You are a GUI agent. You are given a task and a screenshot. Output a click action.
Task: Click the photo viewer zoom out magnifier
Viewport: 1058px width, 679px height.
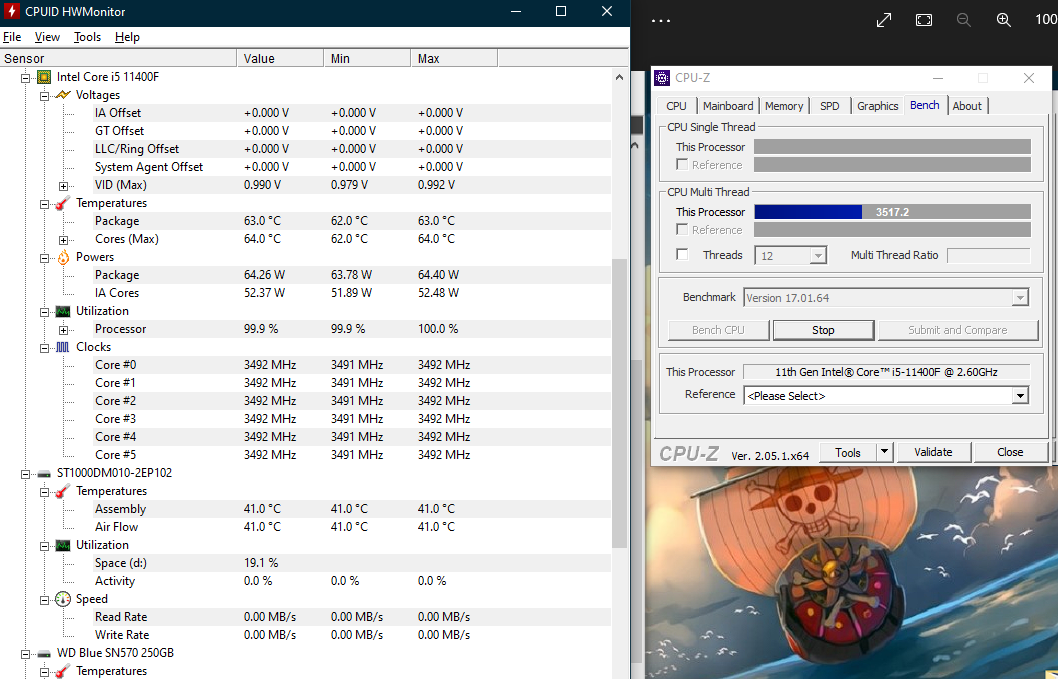(964, 20)
